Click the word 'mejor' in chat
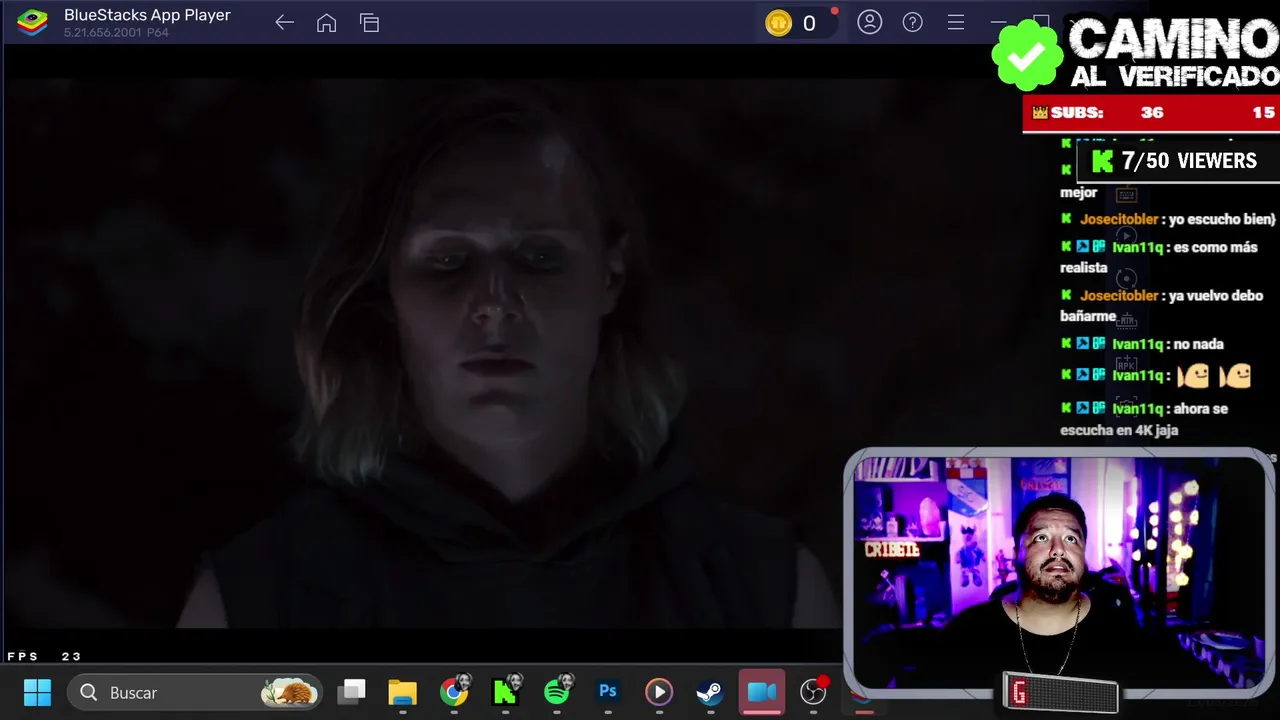 point(1079,192)
